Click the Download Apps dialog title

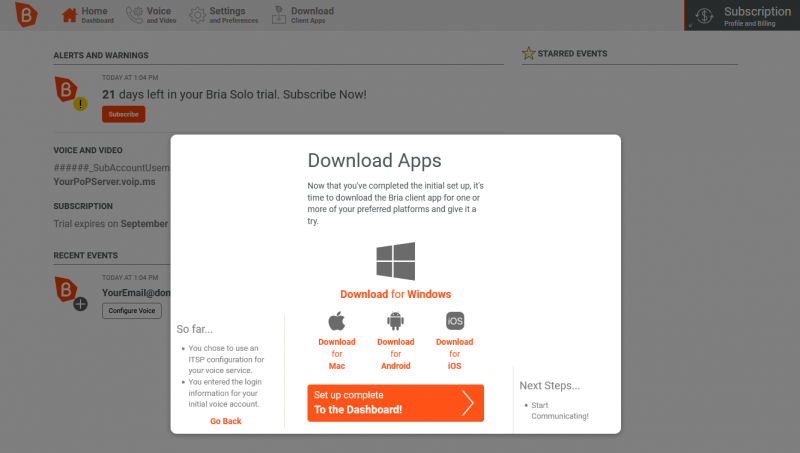pyautogui.click(x=374, y=161)
